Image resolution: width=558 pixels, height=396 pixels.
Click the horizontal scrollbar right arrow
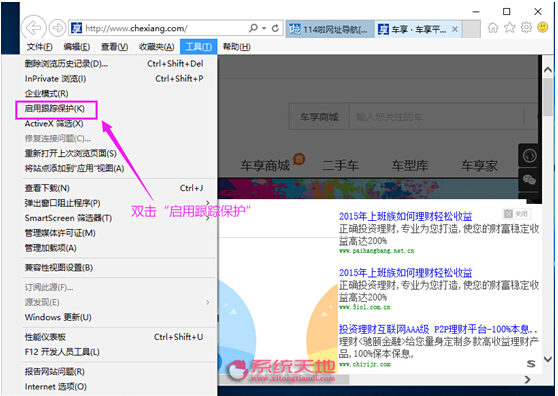[527, 380]
